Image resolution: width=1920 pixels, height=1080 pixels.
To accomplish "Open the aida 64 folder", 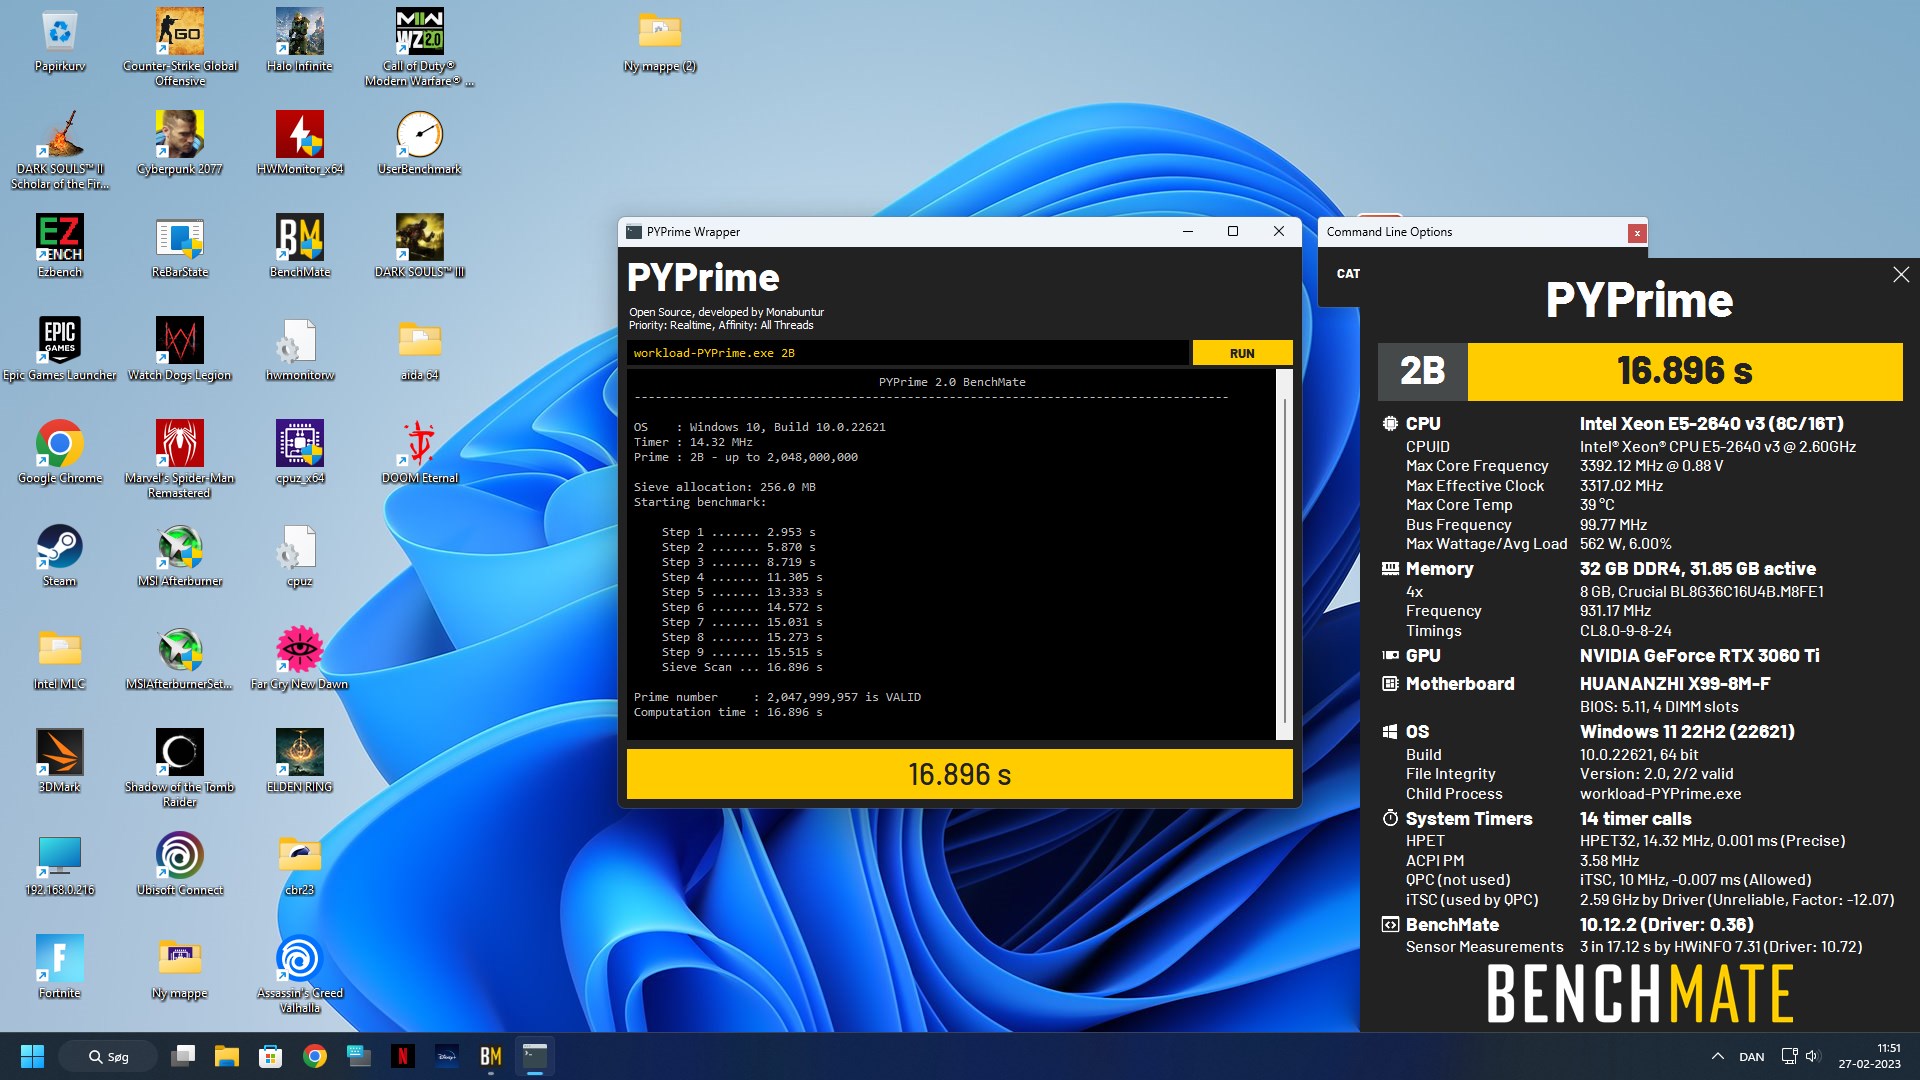I will [x=420, y=349].
